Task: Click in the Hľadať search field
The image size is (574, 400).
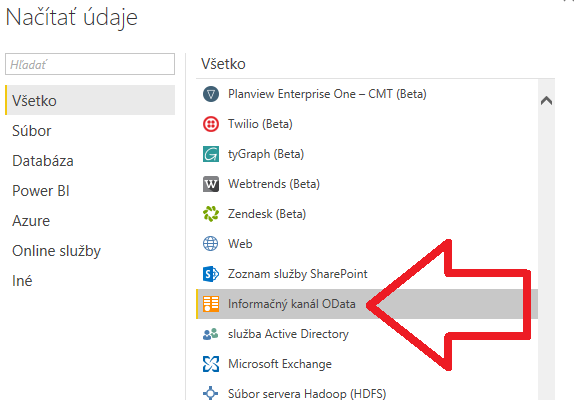Action: coord(90,64)
